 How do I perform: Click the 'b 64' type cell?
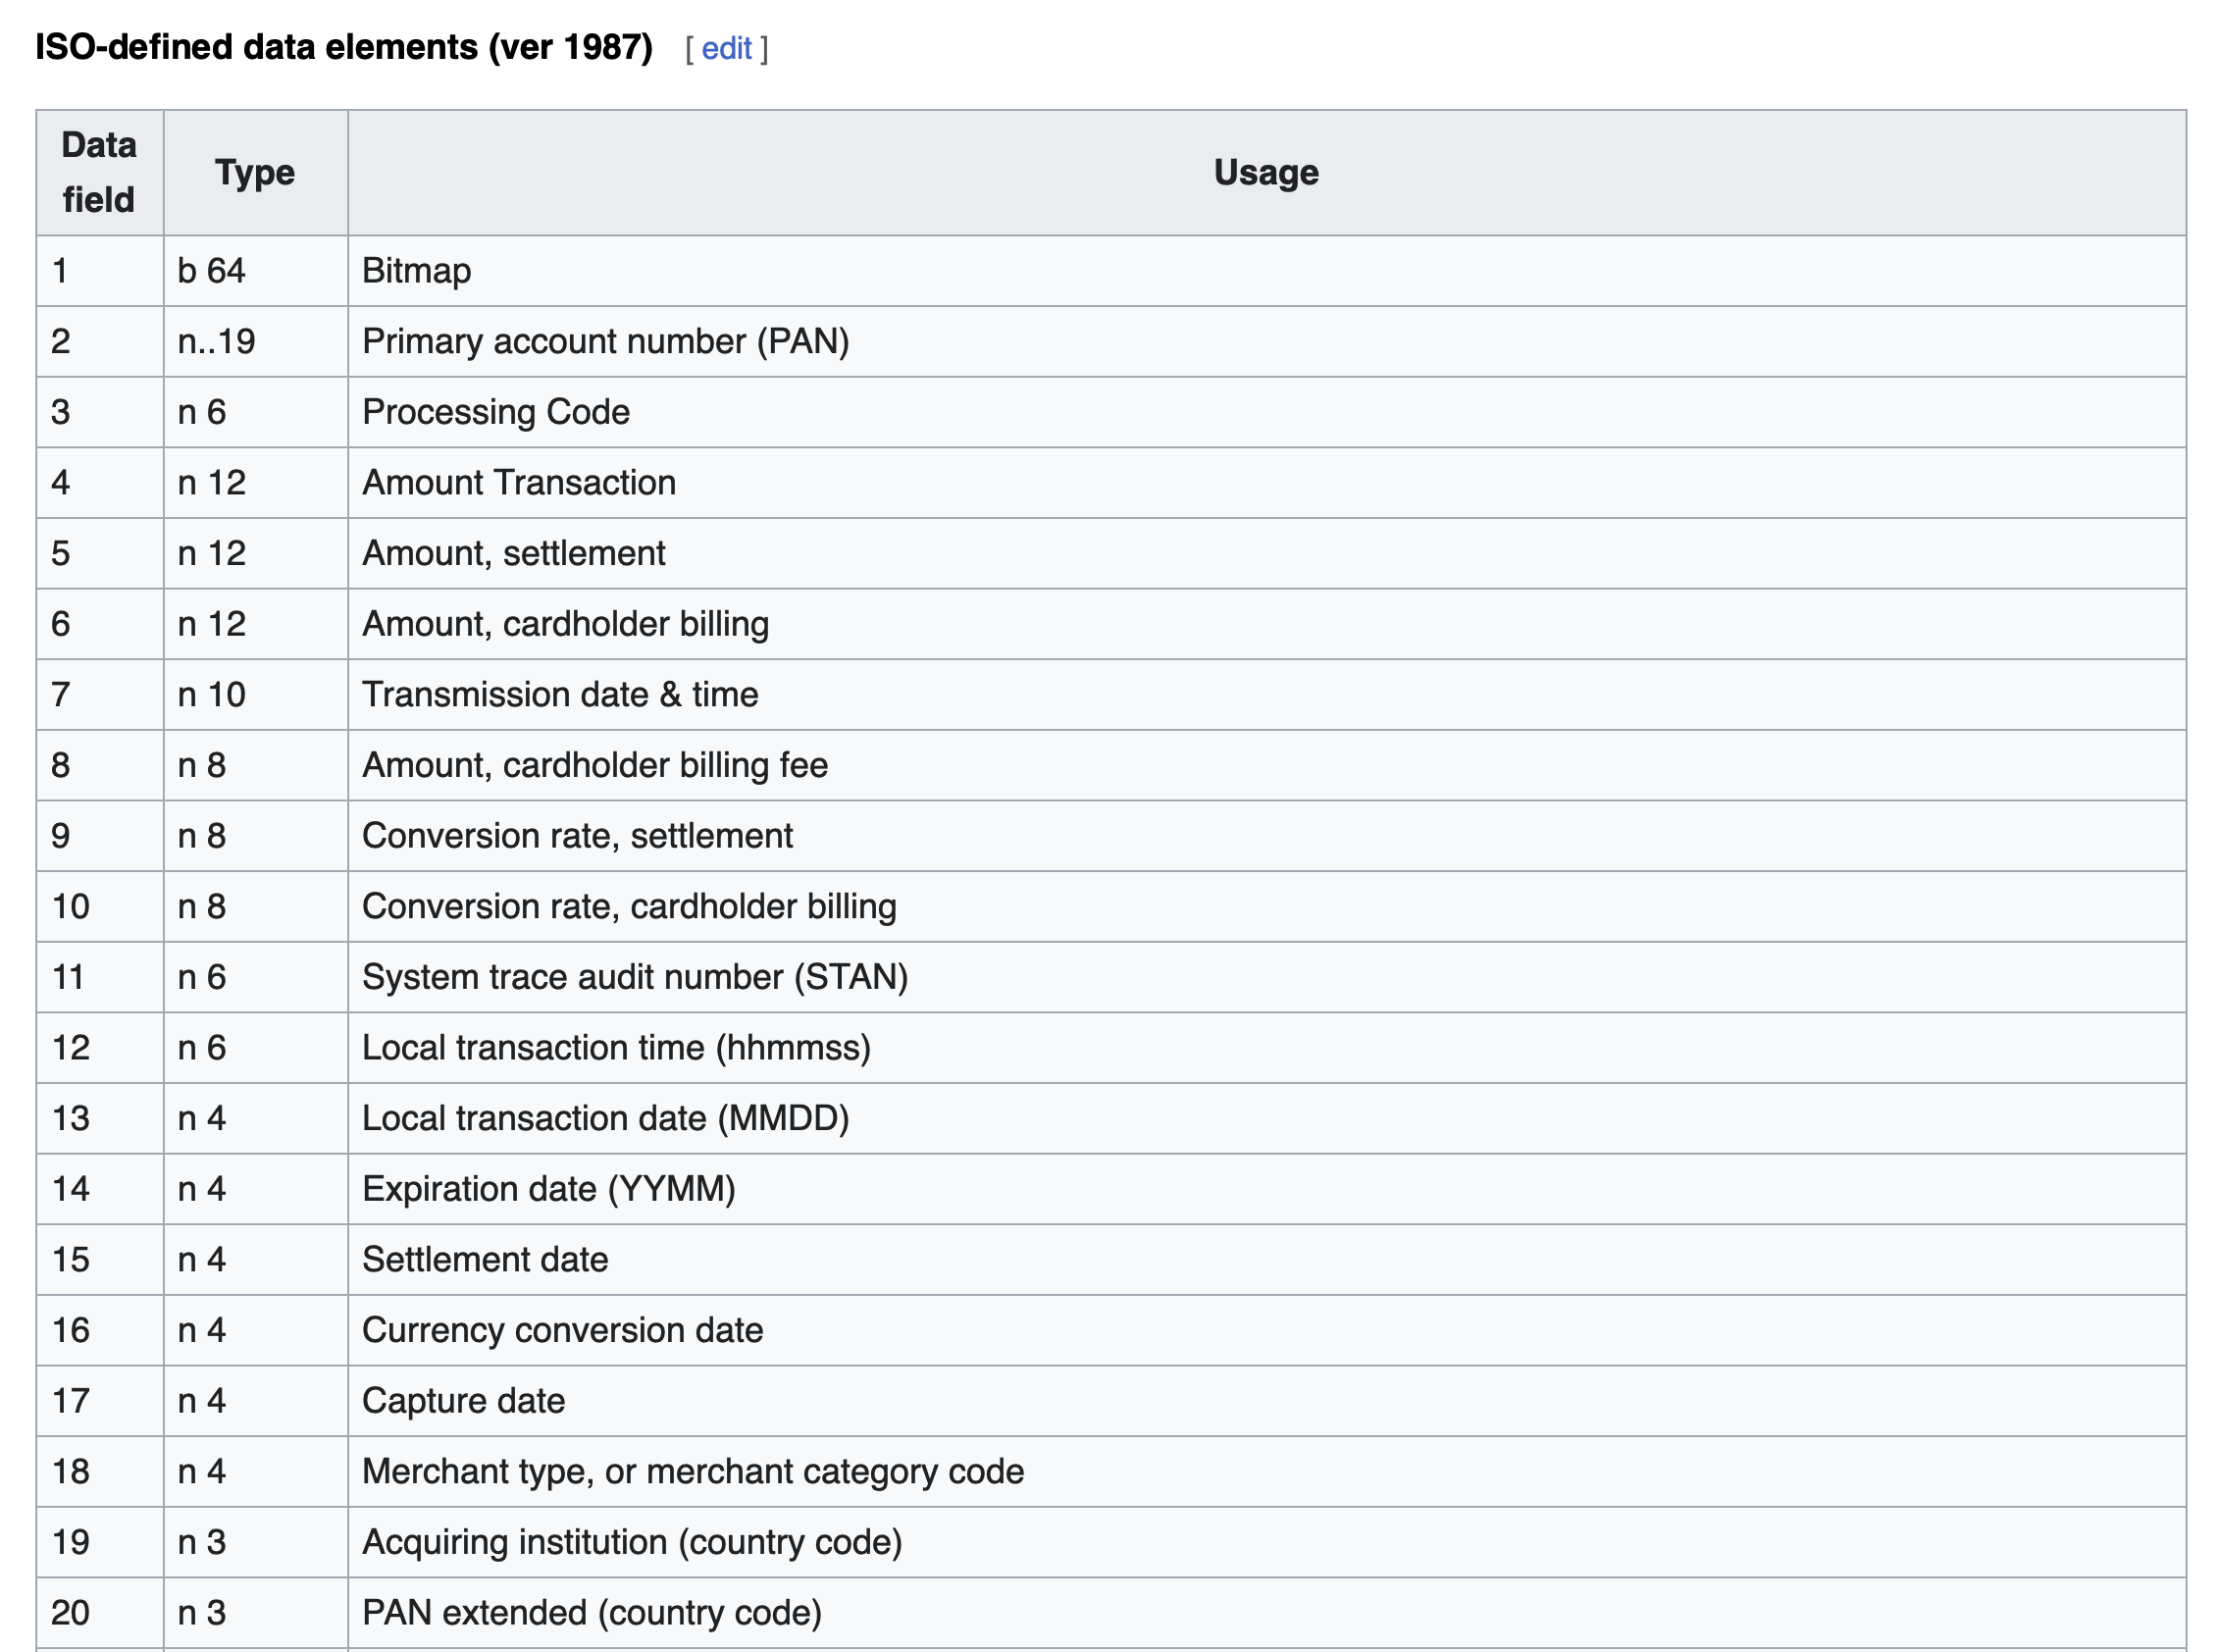pos(211,271)
